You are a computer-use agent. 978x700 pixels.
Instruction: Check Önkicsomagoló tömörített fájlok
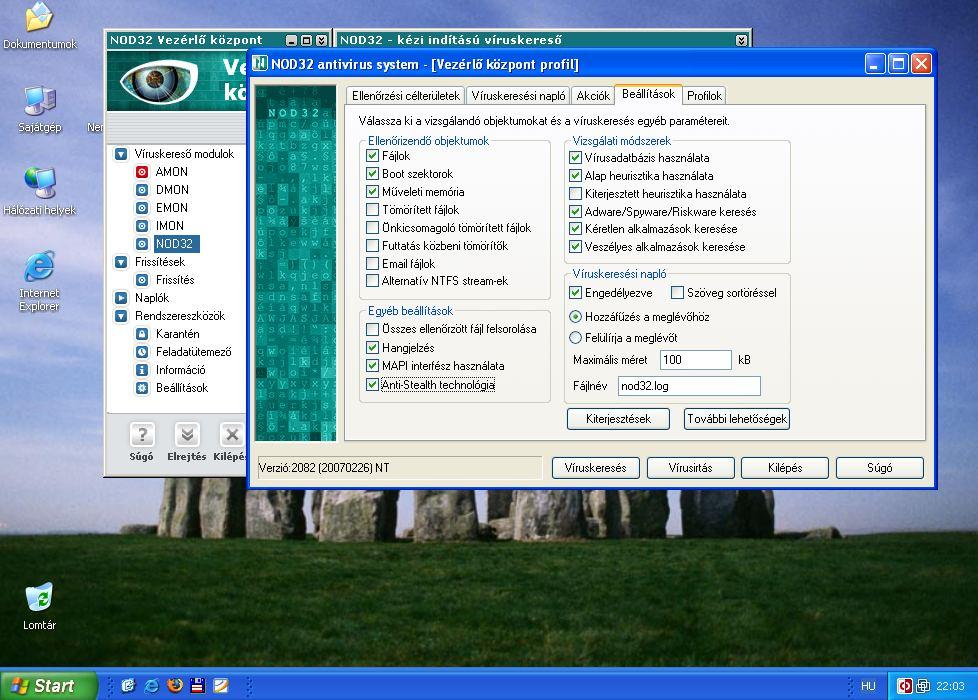tap(372, 228)
